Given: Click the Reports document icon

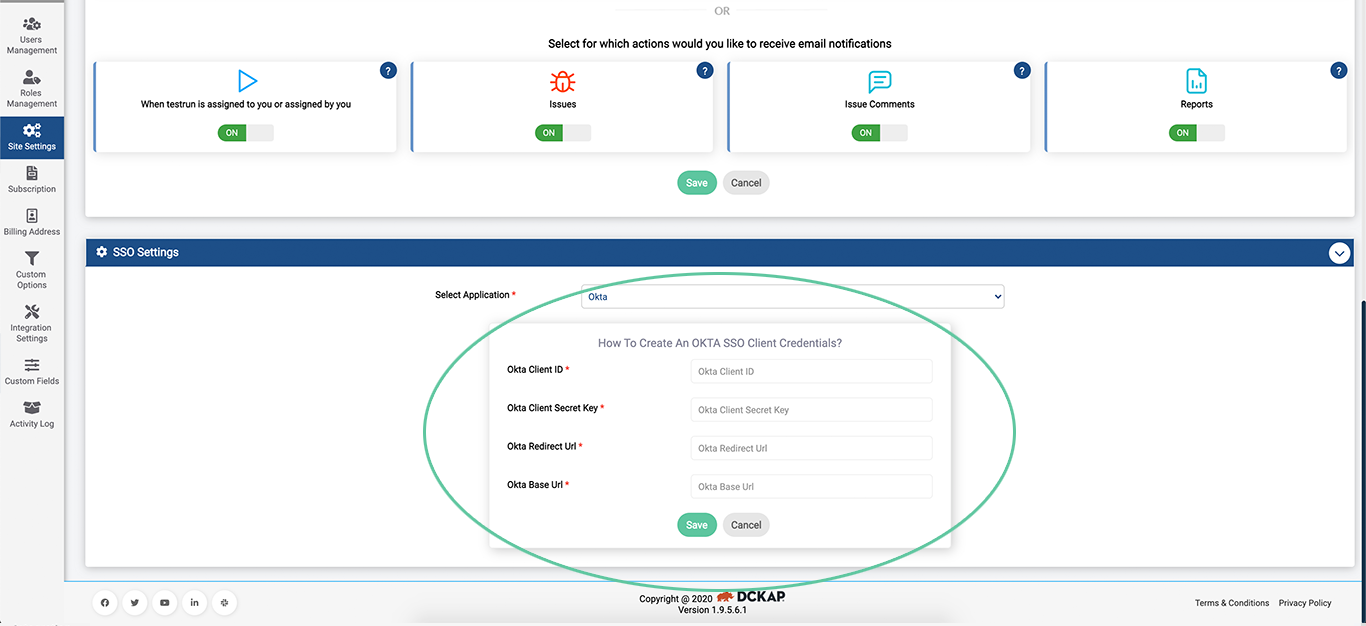Looking at the screenshot, I should click(1196, 81).
